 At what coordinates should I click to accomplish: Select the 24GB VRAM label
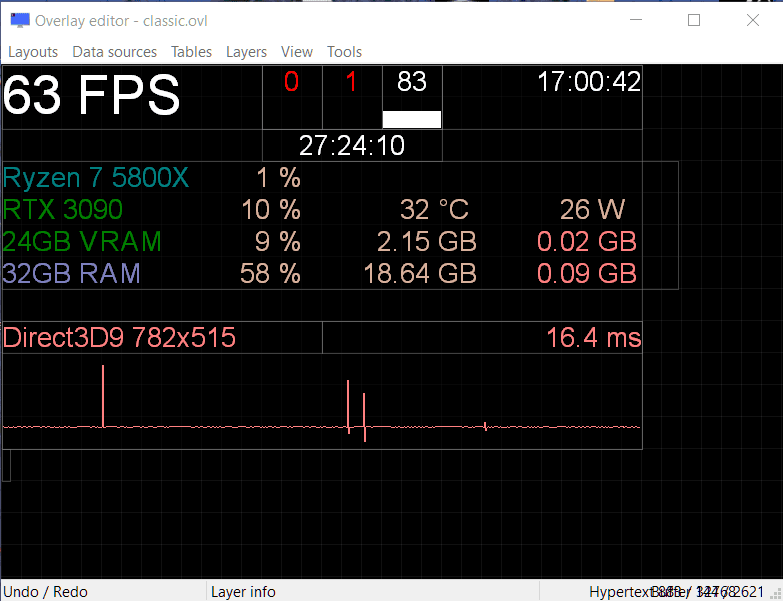coord(82,242)
